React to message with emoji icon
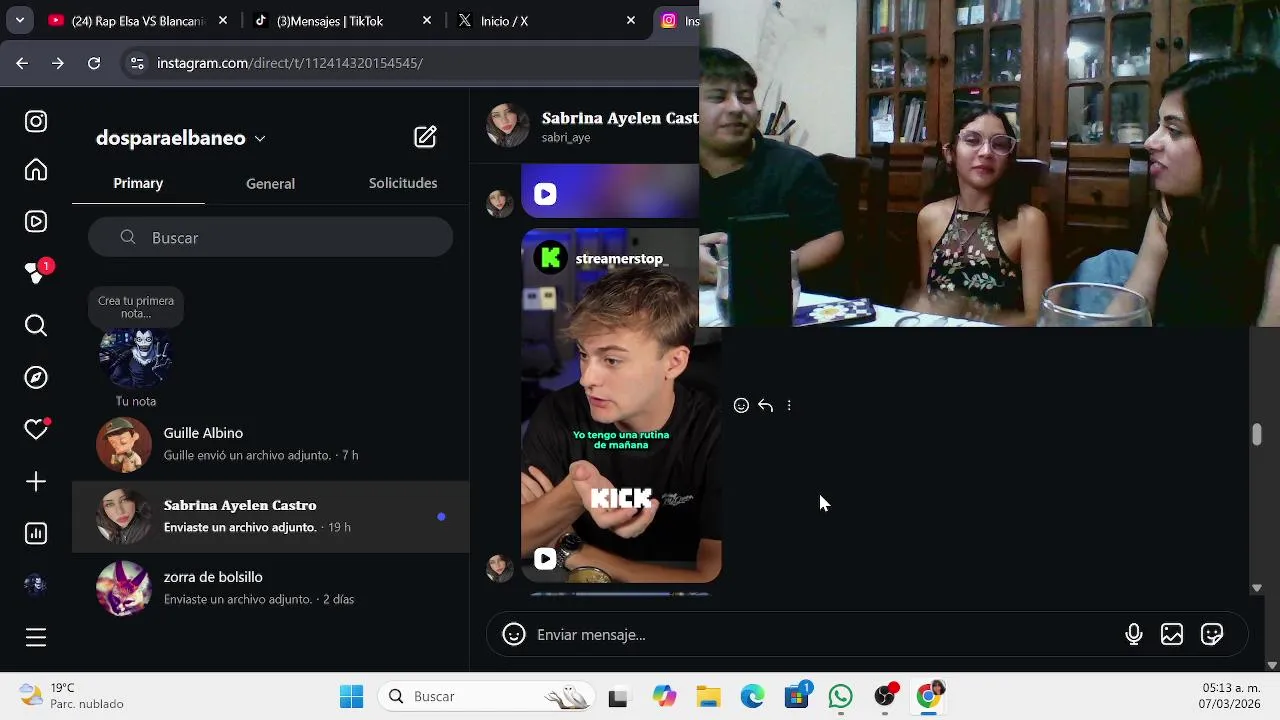Viewport: 1280px width, 720px height. pos(741,405)
